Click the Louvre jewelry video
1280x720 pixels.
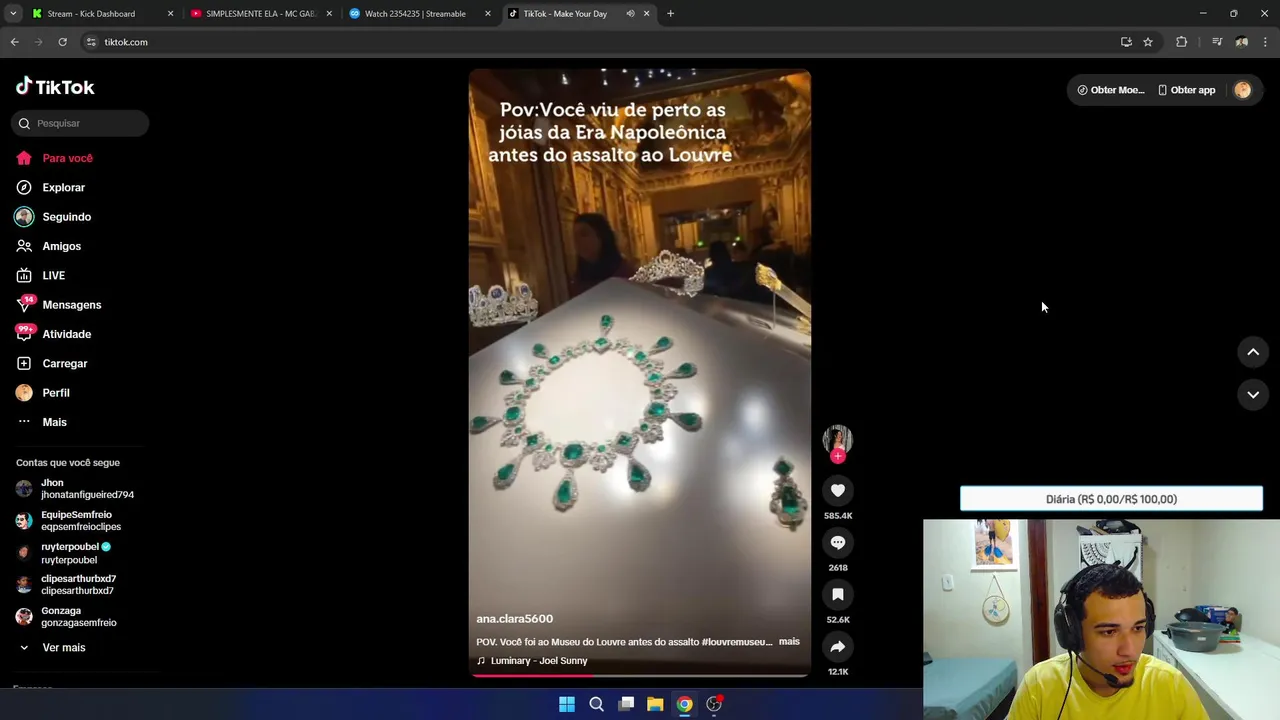[x=640, y=373]
